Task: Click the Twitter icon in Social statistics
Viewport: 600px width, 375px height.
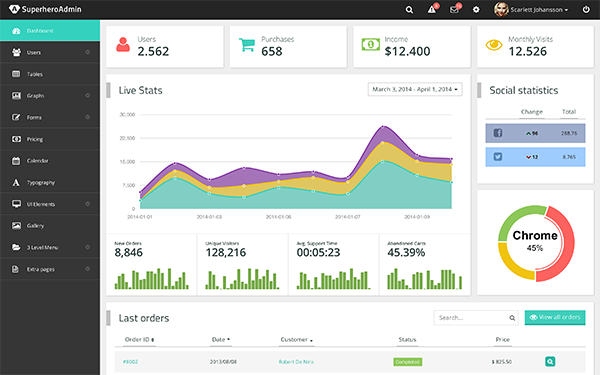Action: pos(497,157)
